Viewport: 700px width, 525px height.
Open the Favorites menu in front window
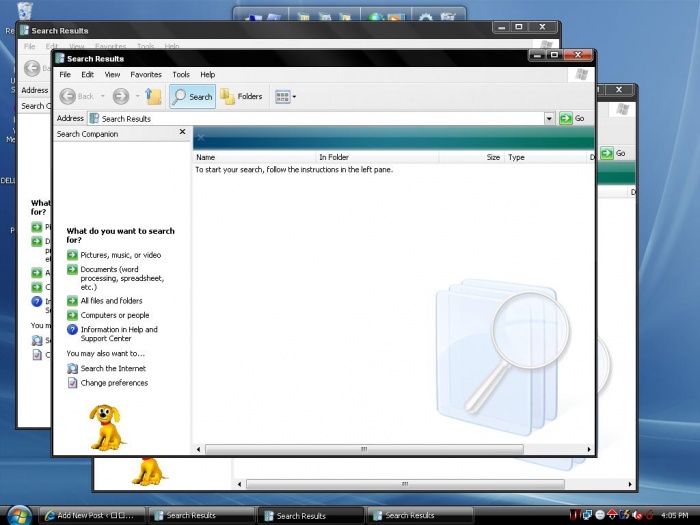(146, 75)
